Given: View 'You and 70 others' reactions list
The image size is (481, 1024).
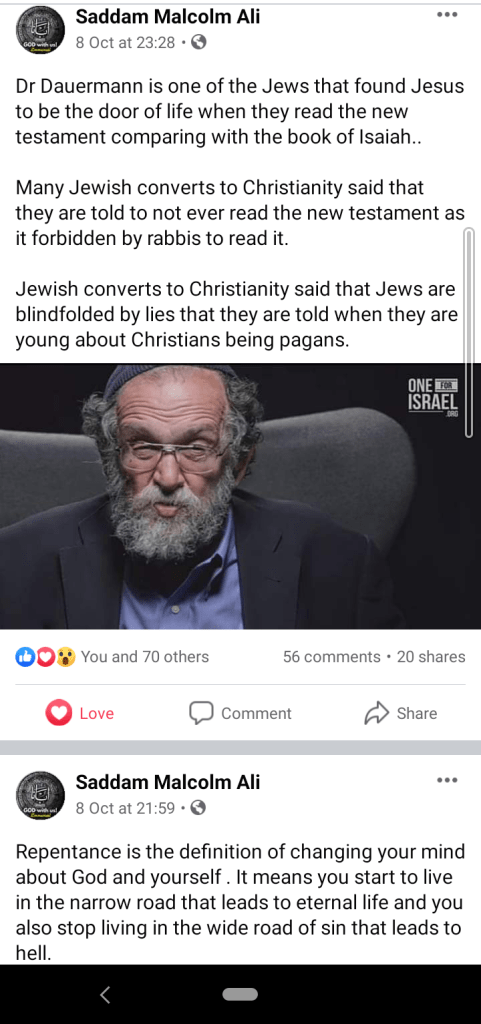Looking at the screenshot, I should (145, 657).
